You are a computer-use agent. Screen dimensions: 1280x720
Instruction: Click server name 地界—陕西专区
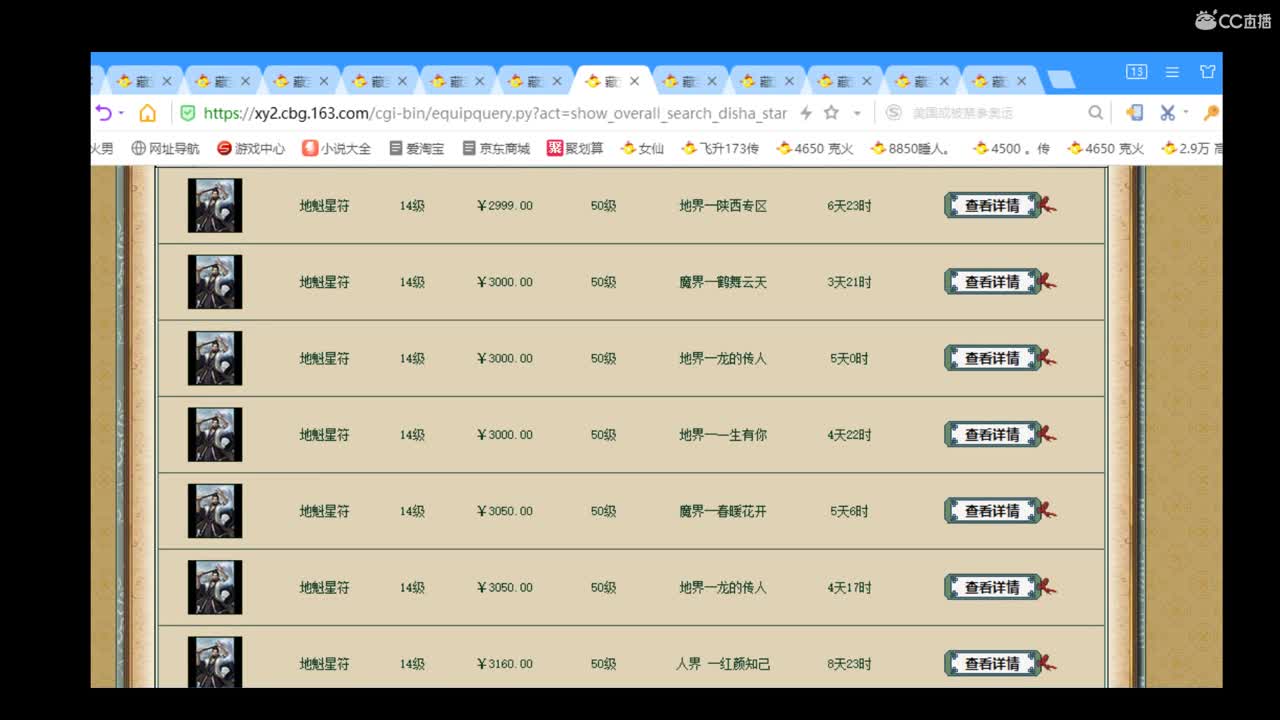723,206
